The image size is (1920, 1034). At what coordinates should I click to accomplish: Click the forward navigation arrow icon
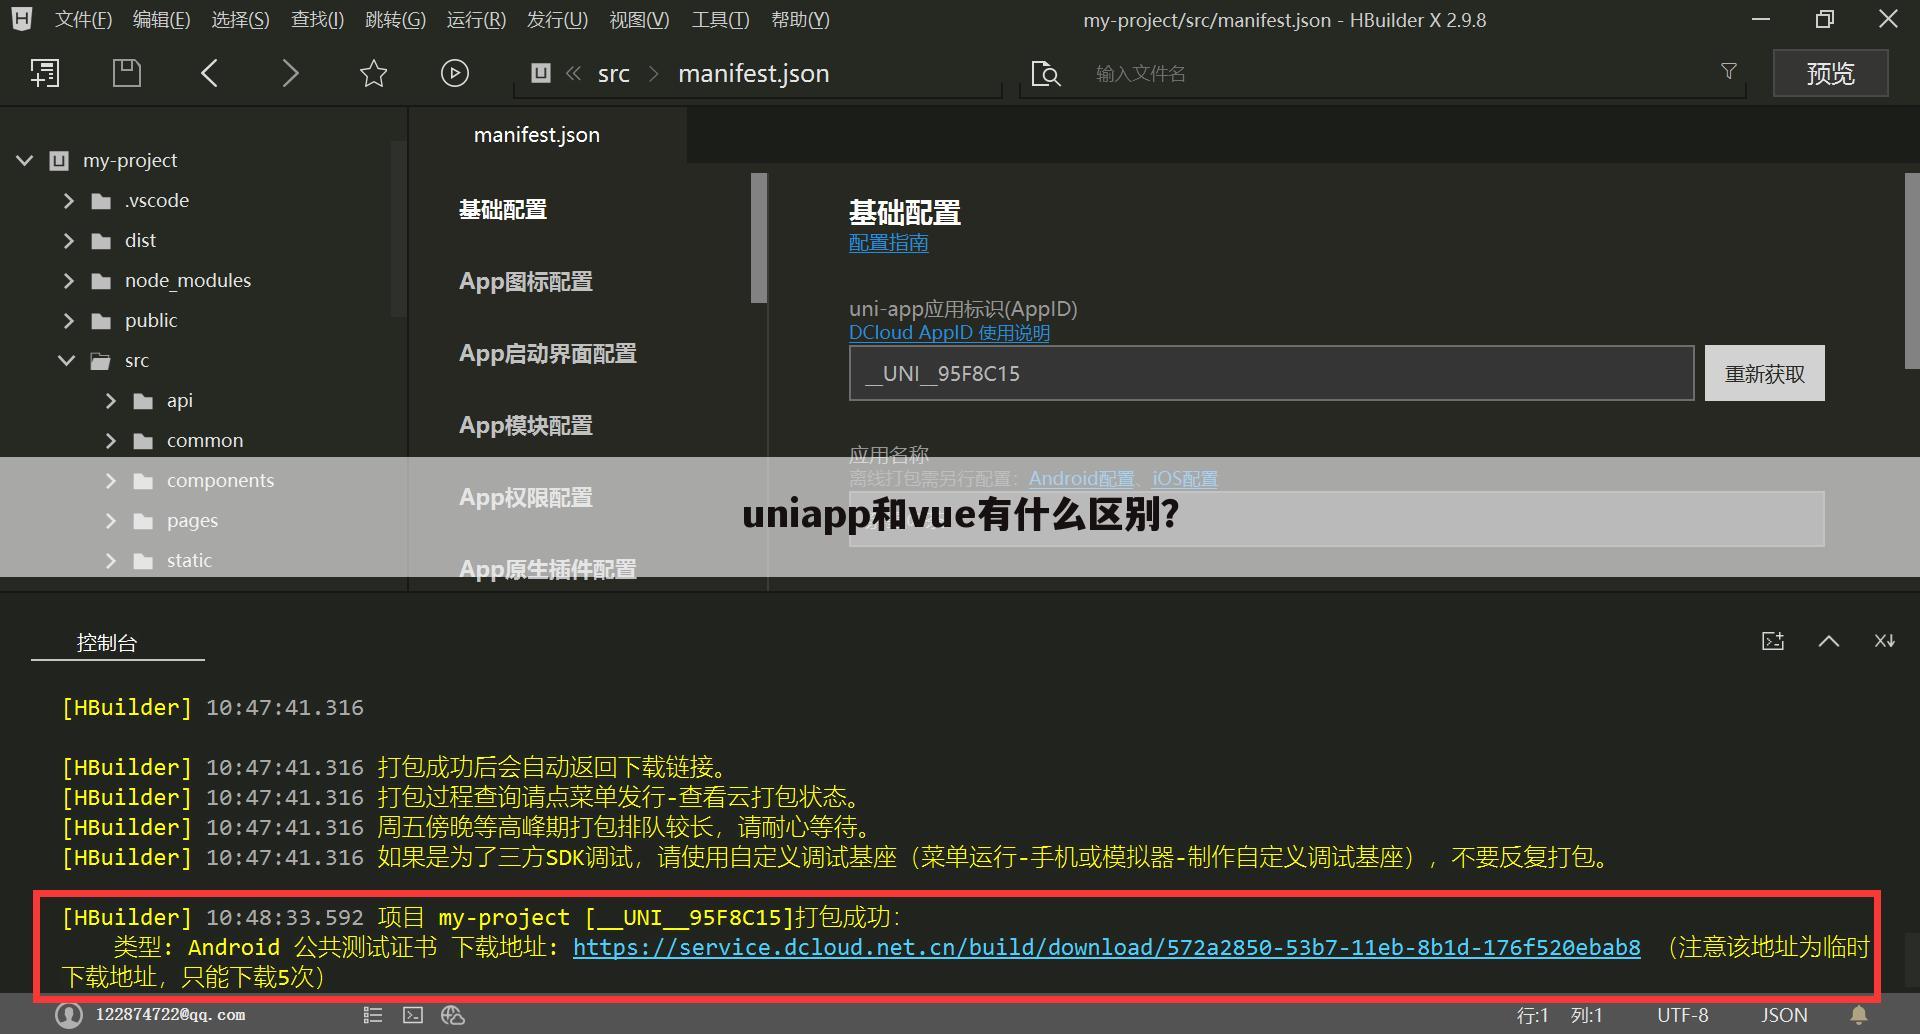click(290, 72)
